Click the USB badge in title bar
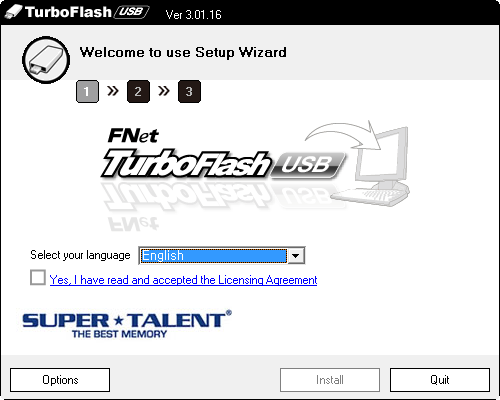Screen dimensions: 500x400 [x=131, y=12]
